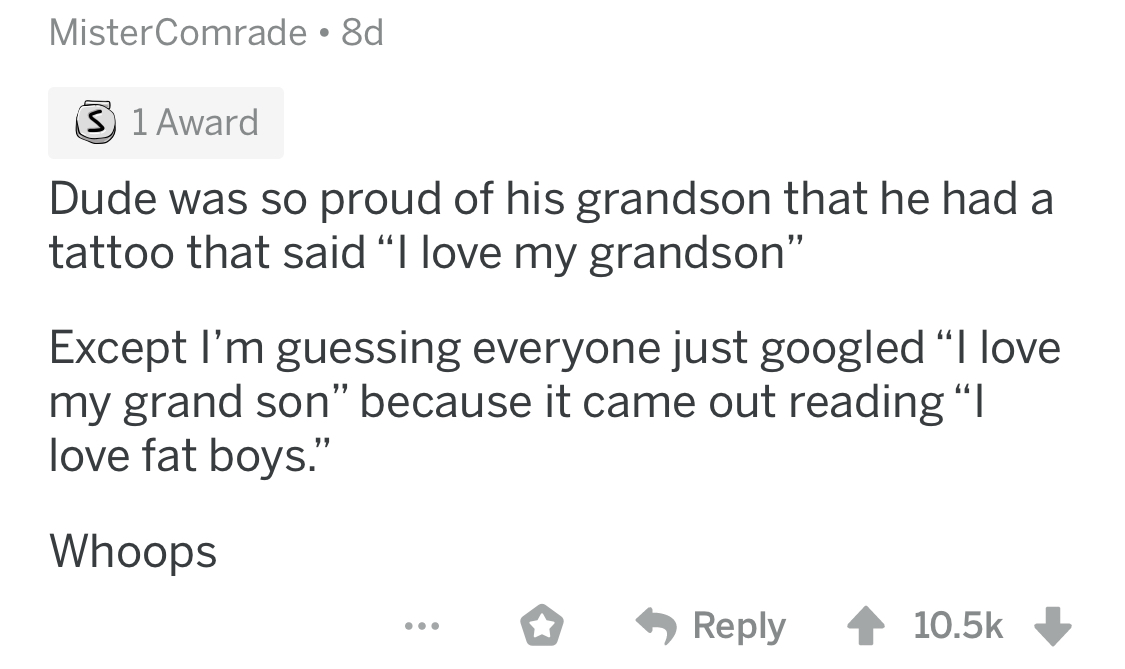1125x669 pixels.
Task: Open MisterComrade's user profile
Action: click(x=178, y=34)
